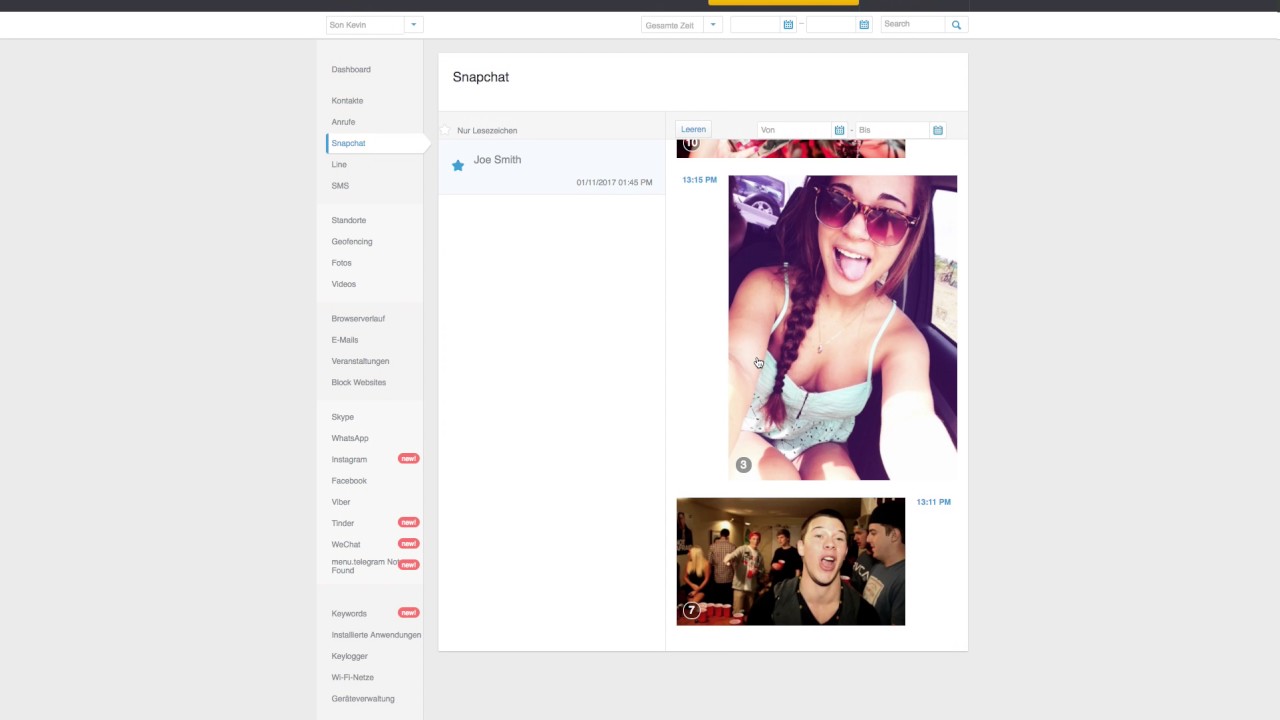Click the new badge next to WeChat
Viewport: 1280px width, 720px height.
408,544
